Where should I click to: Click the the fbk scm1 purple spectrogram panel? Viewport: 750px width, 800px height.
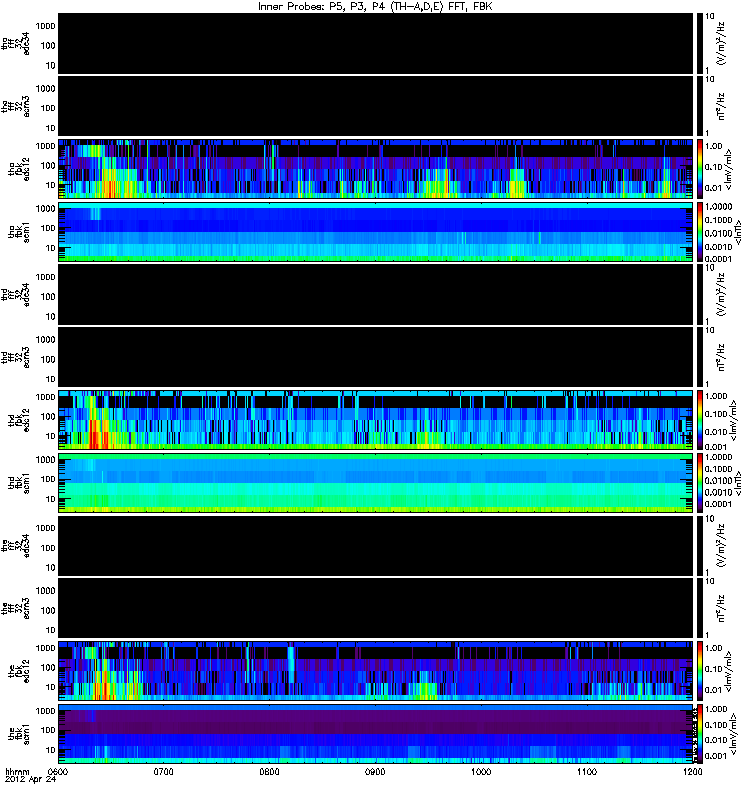pyautogui.click(x=376, y=734)
